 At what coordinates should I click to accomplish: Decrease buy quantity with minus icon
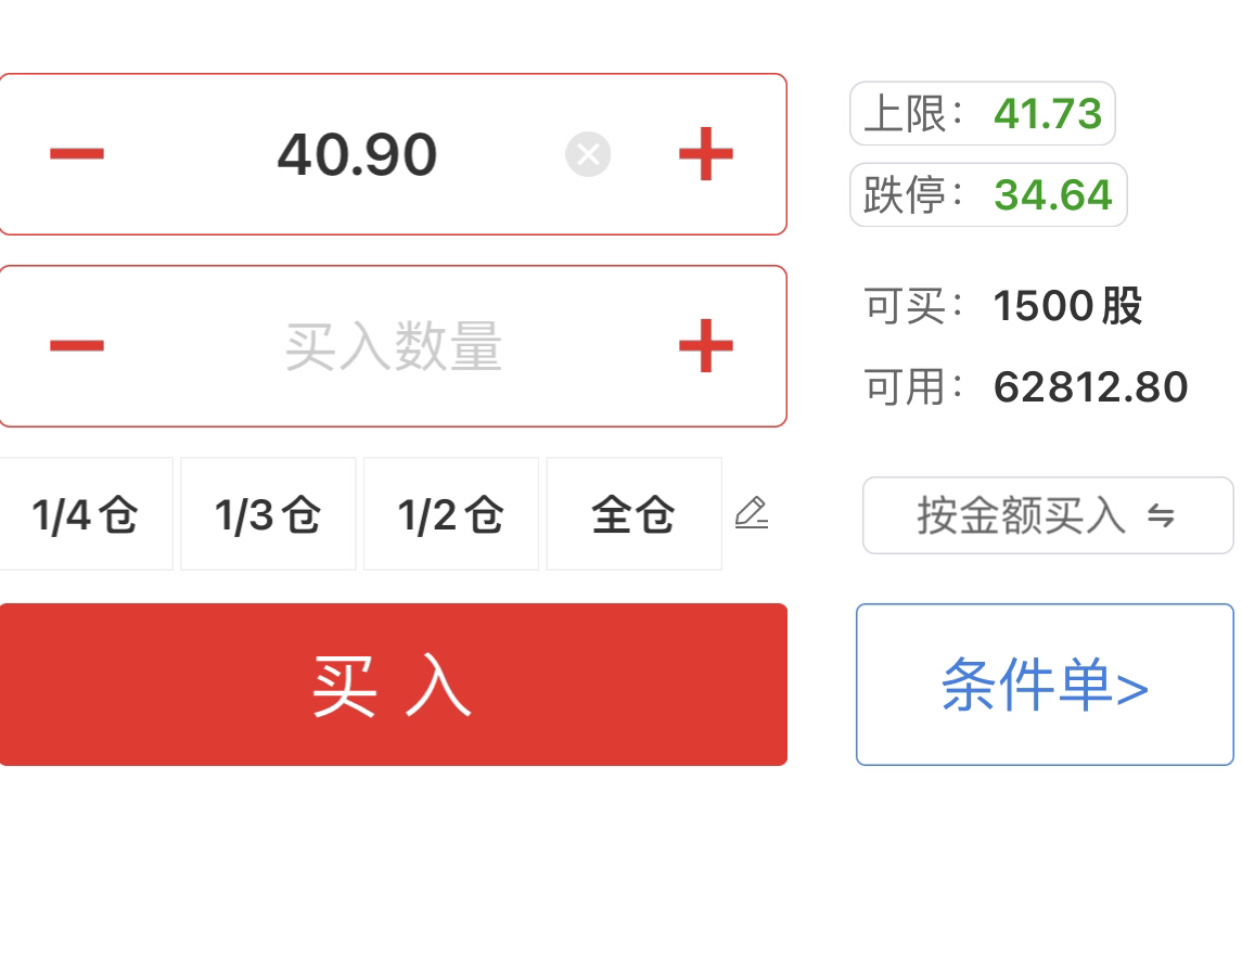click(77, 346)
